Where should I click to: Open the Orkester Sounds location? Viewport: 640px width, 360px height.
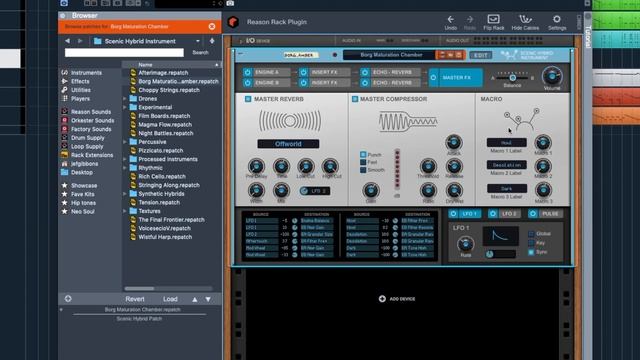point(92,120)
